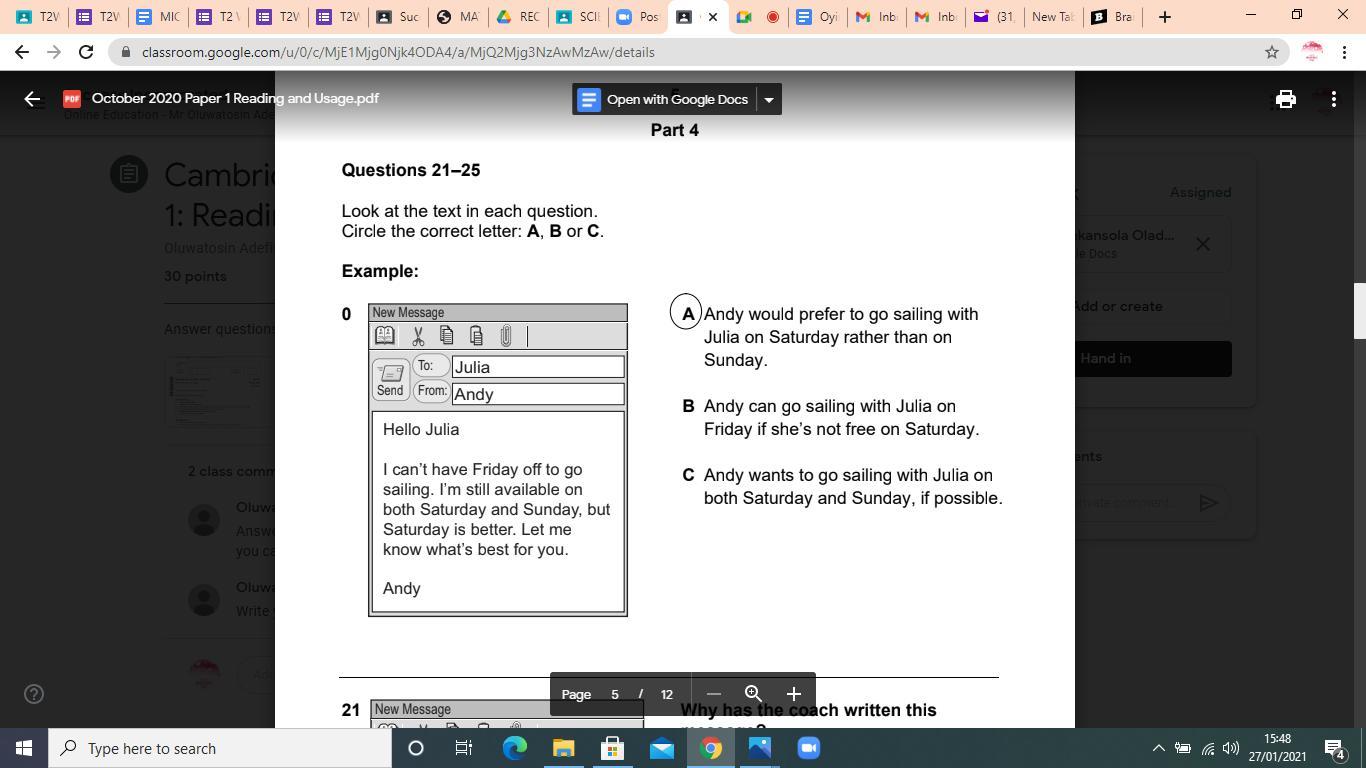Click the question 21 prompt about the coach

[808, 714]
